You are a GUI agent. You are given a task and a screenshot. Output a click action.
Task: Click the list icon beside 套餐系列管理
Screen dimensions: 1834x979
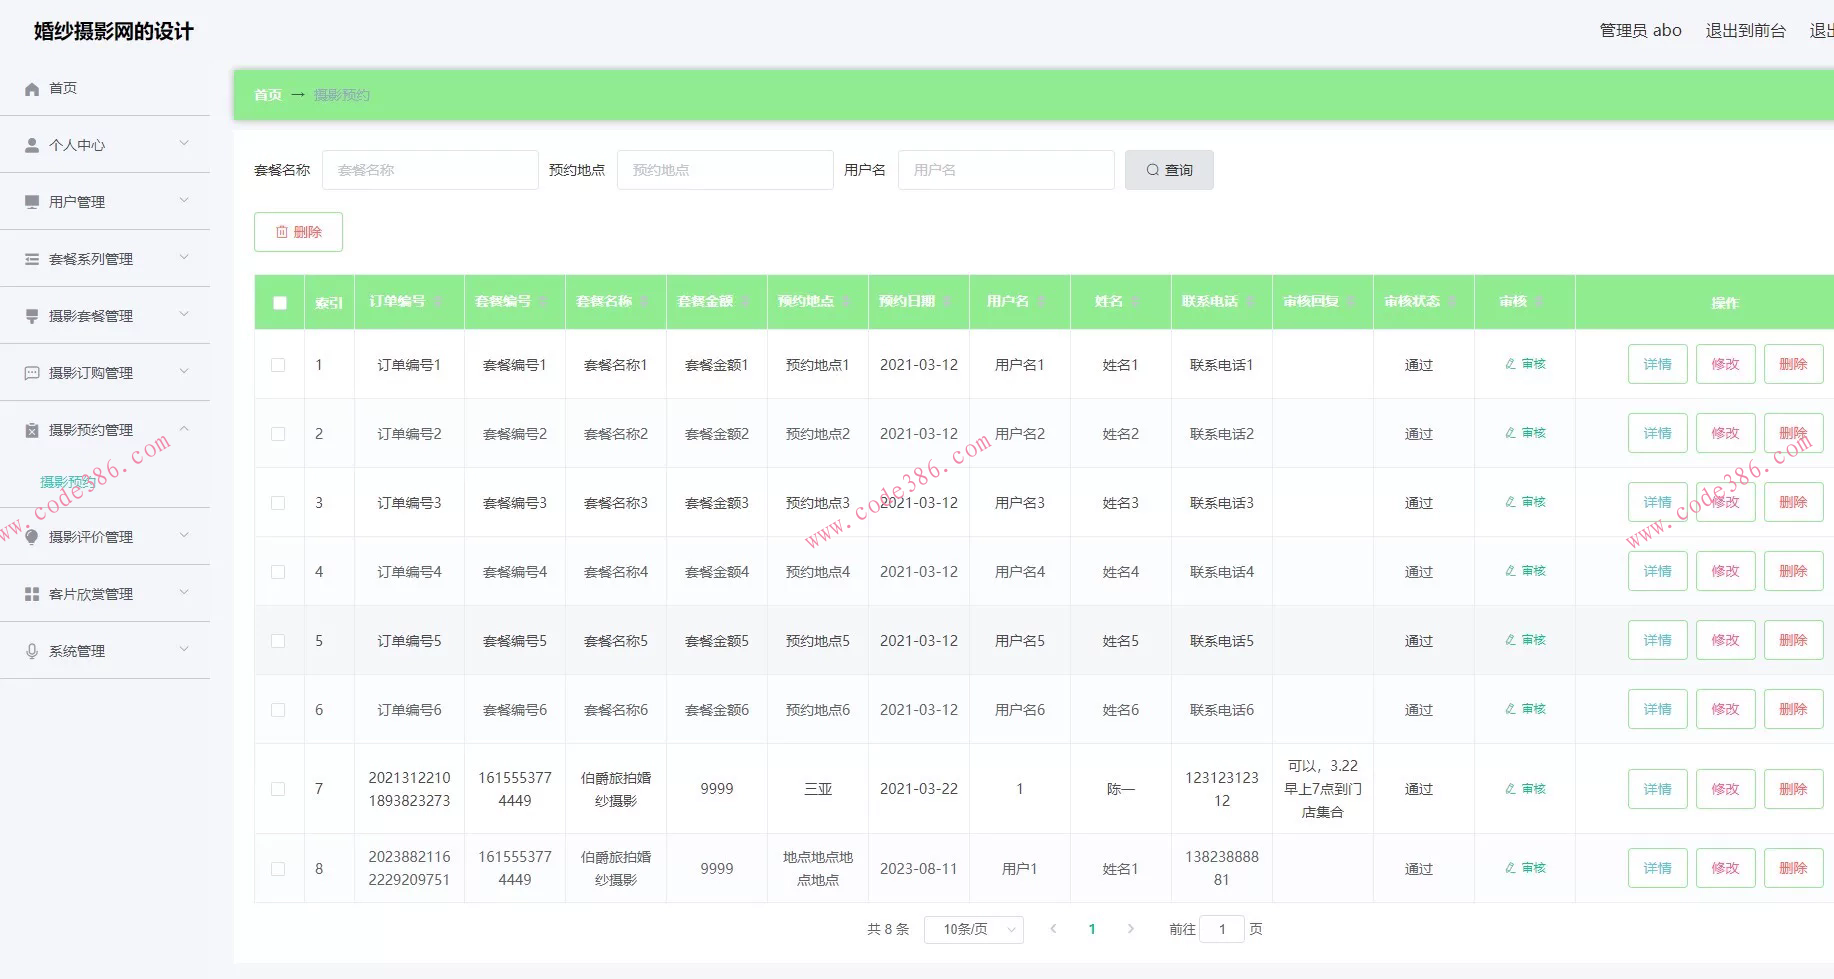[x=32, y=259]
